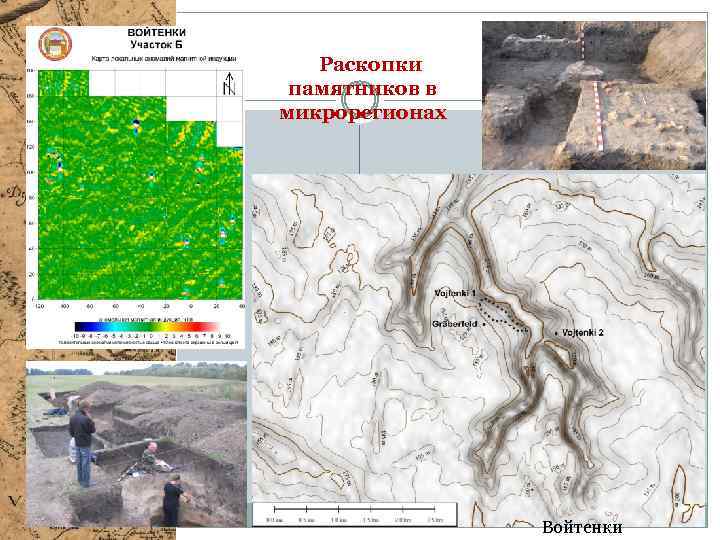Click the "Участок Б" subtitle text
The height and width of the screenshot is (540, 720).
pyautogui.click(x=157, y=45)
